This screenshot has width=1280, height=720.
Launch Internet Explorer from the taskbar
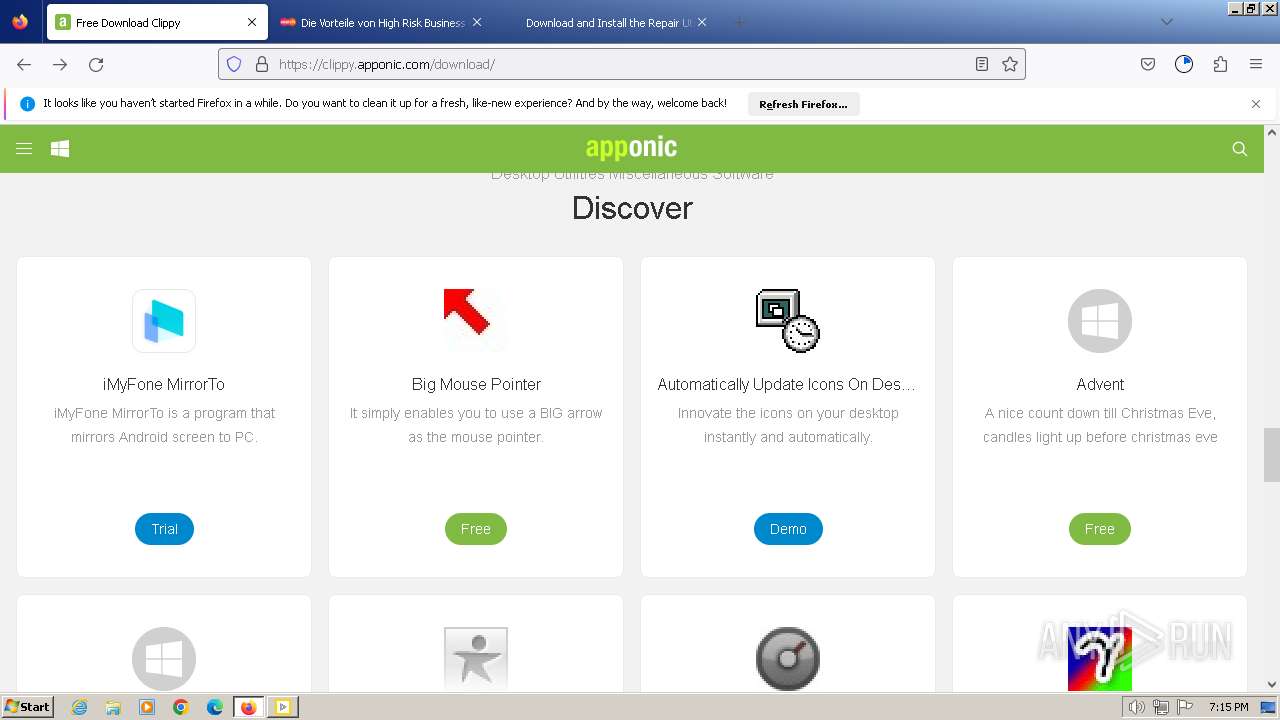click(79, 707)
